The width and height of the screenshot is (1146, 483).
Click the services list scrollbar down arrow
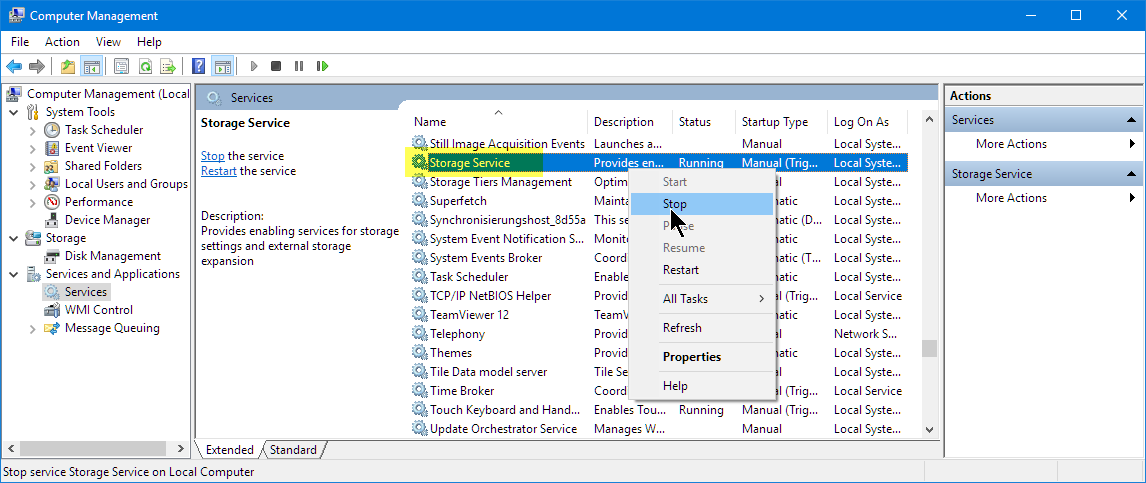click(929, 429)
